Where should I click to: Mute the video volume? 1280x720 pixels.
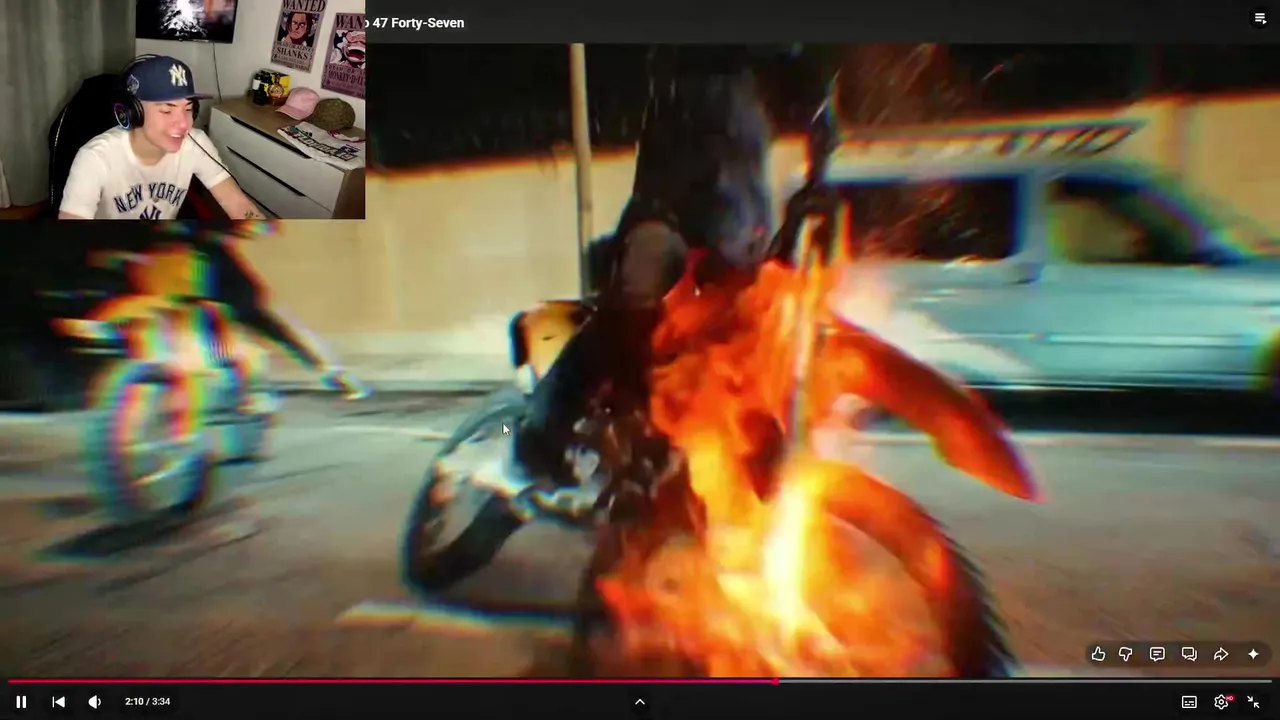94,702
